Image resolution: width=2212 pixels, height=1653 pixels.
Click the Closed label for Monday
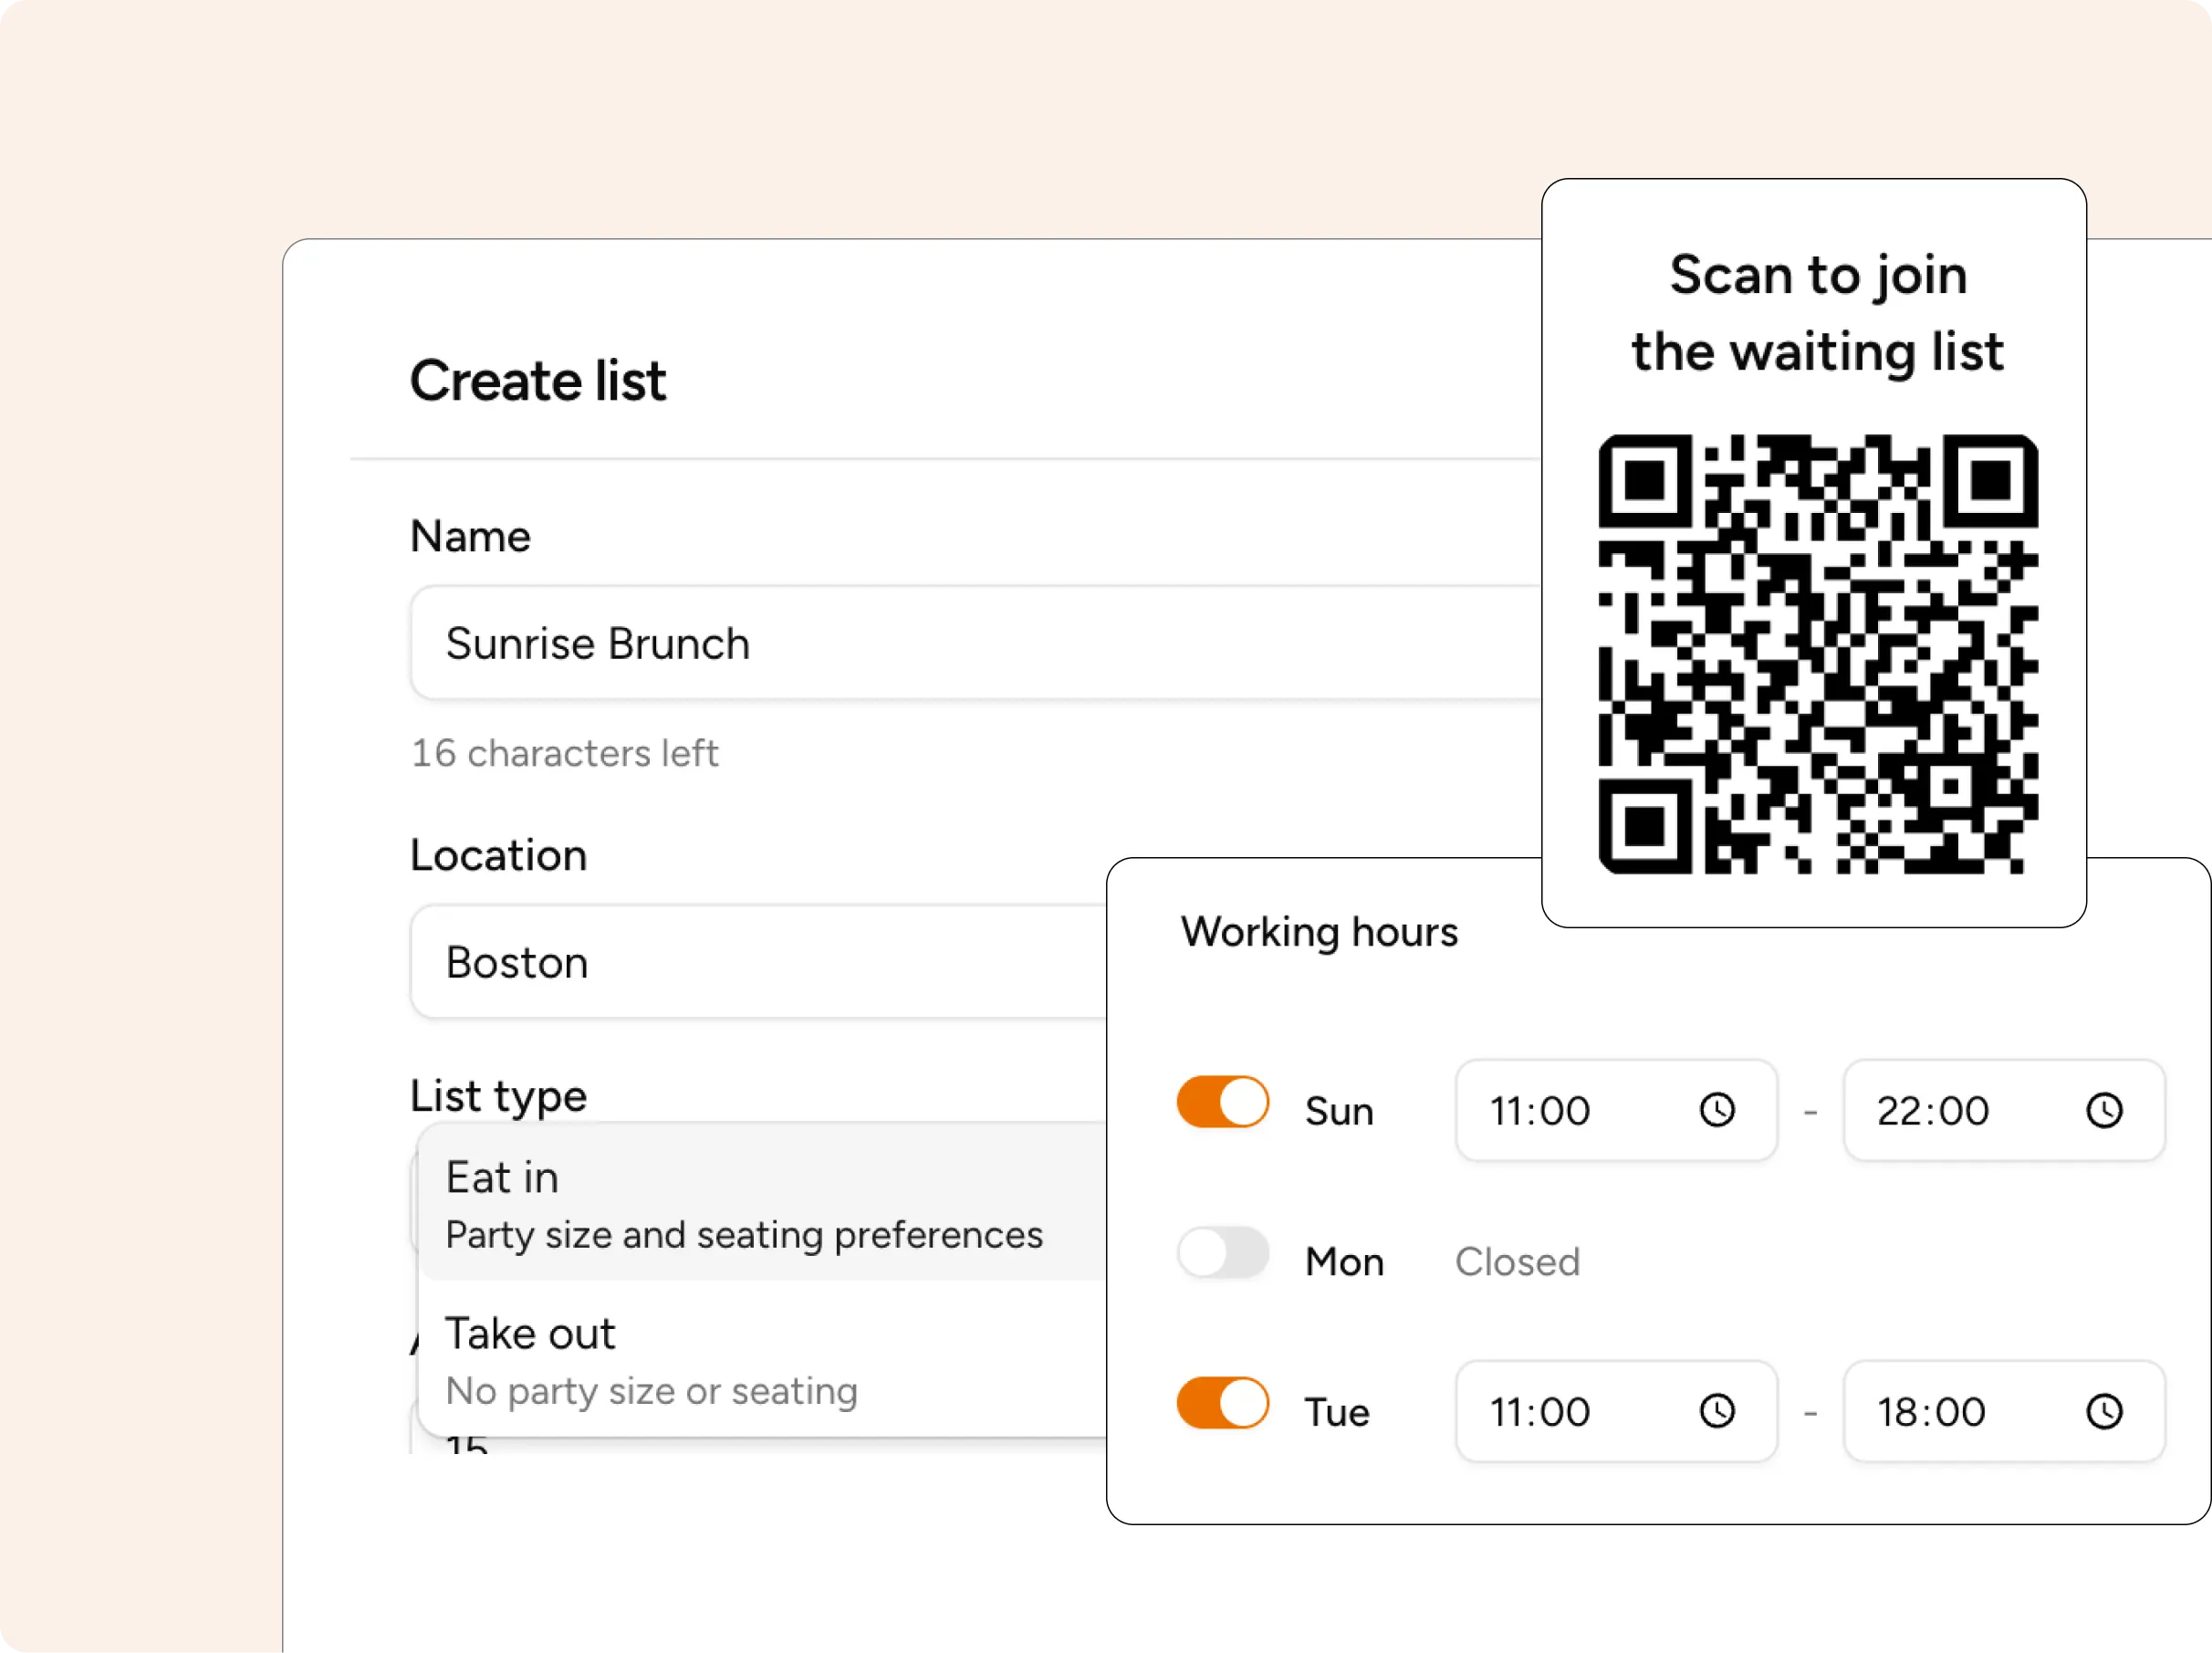pos(1517,1262)
